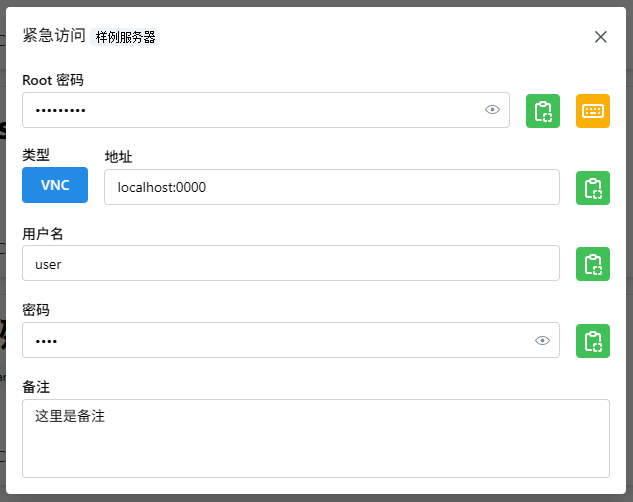Copy the Root password to clipboard
The height and width of the screenshot is (502, 633).
543,110
